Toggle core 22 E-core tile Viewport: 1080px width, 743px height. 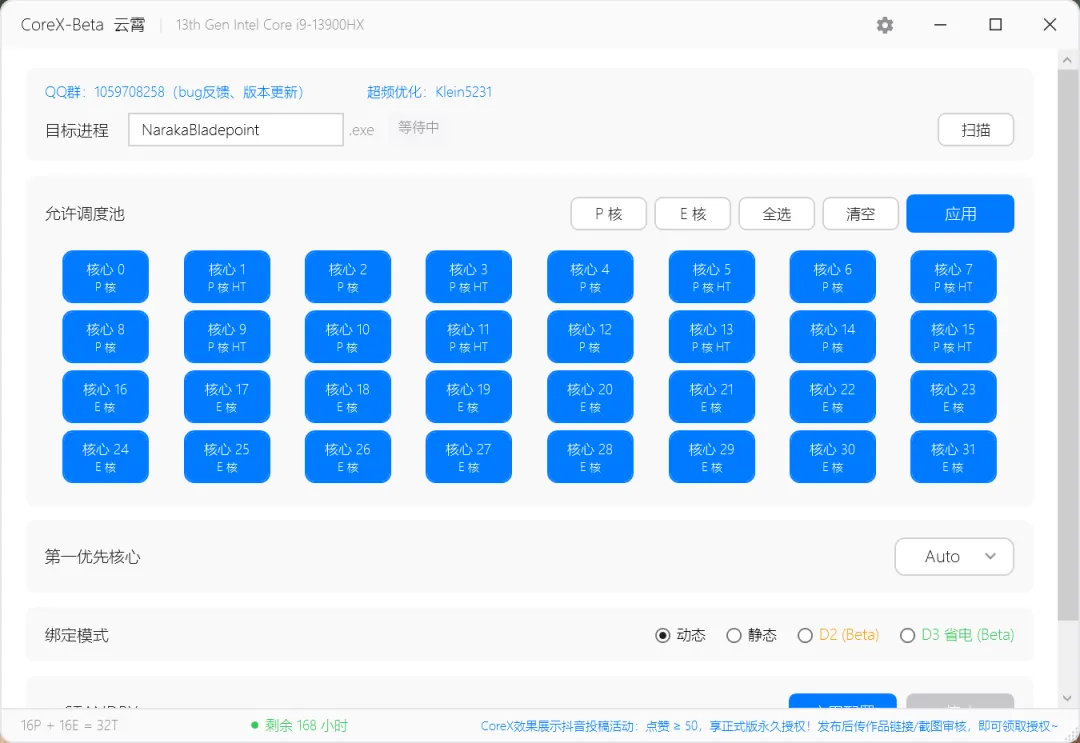[833, 397]
